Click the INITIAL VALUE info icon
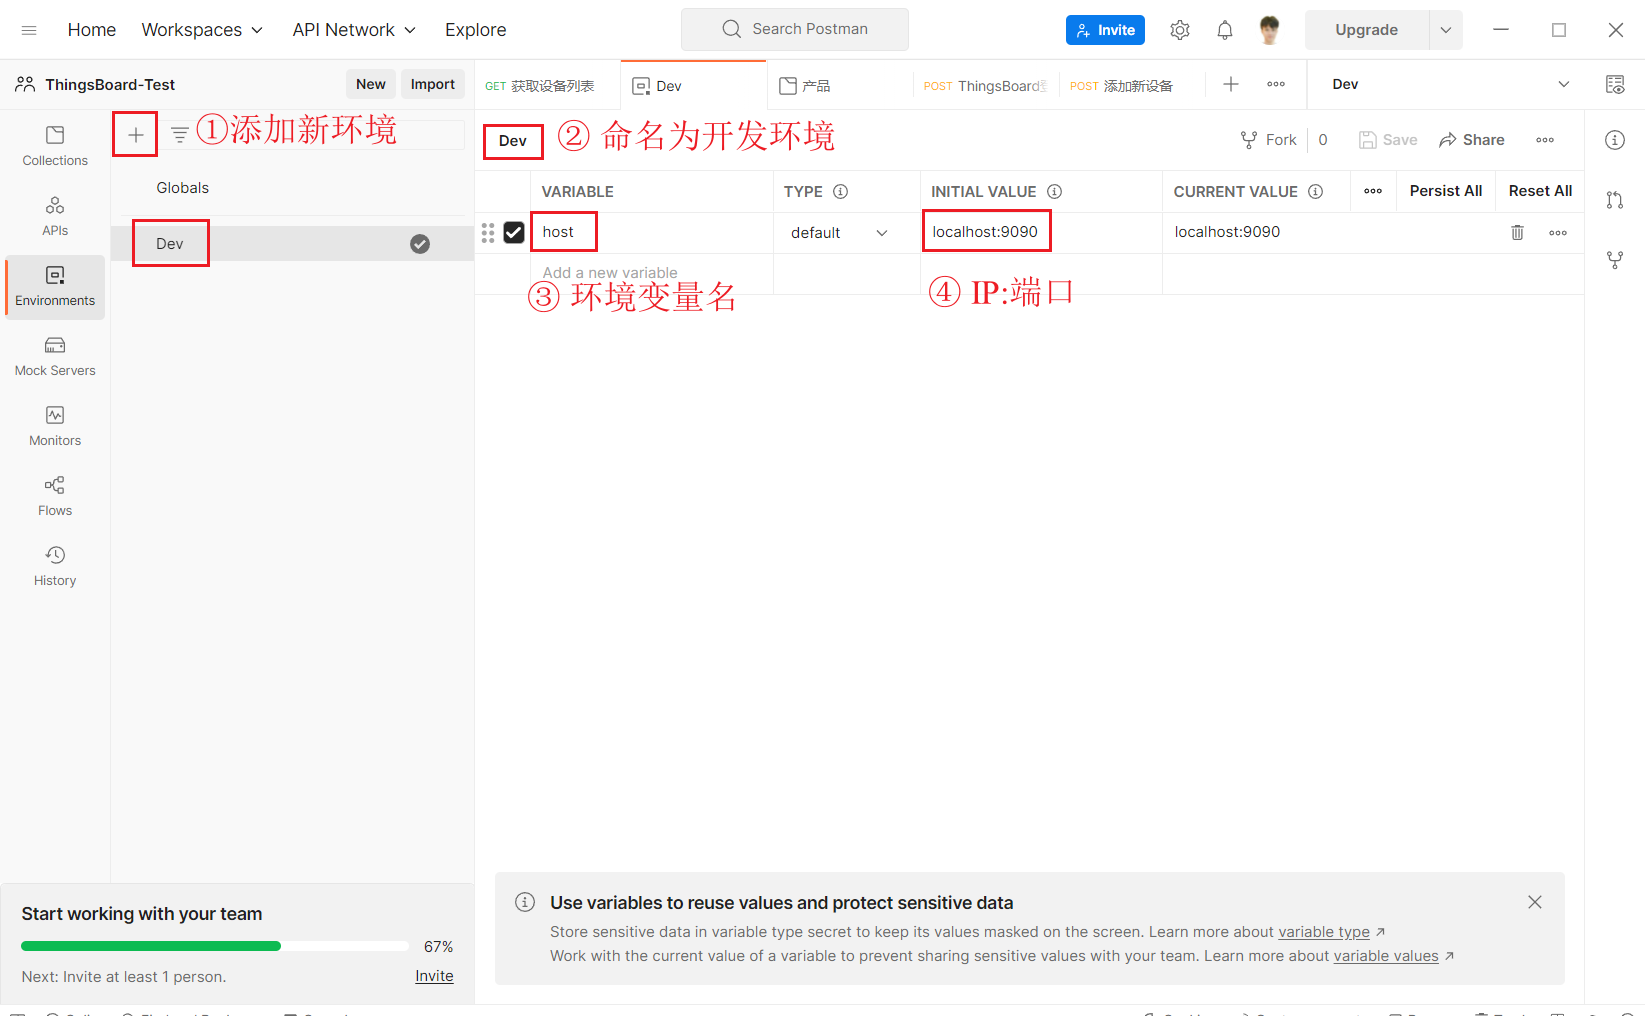The image size is (1645, 1016). [1054, 192]
